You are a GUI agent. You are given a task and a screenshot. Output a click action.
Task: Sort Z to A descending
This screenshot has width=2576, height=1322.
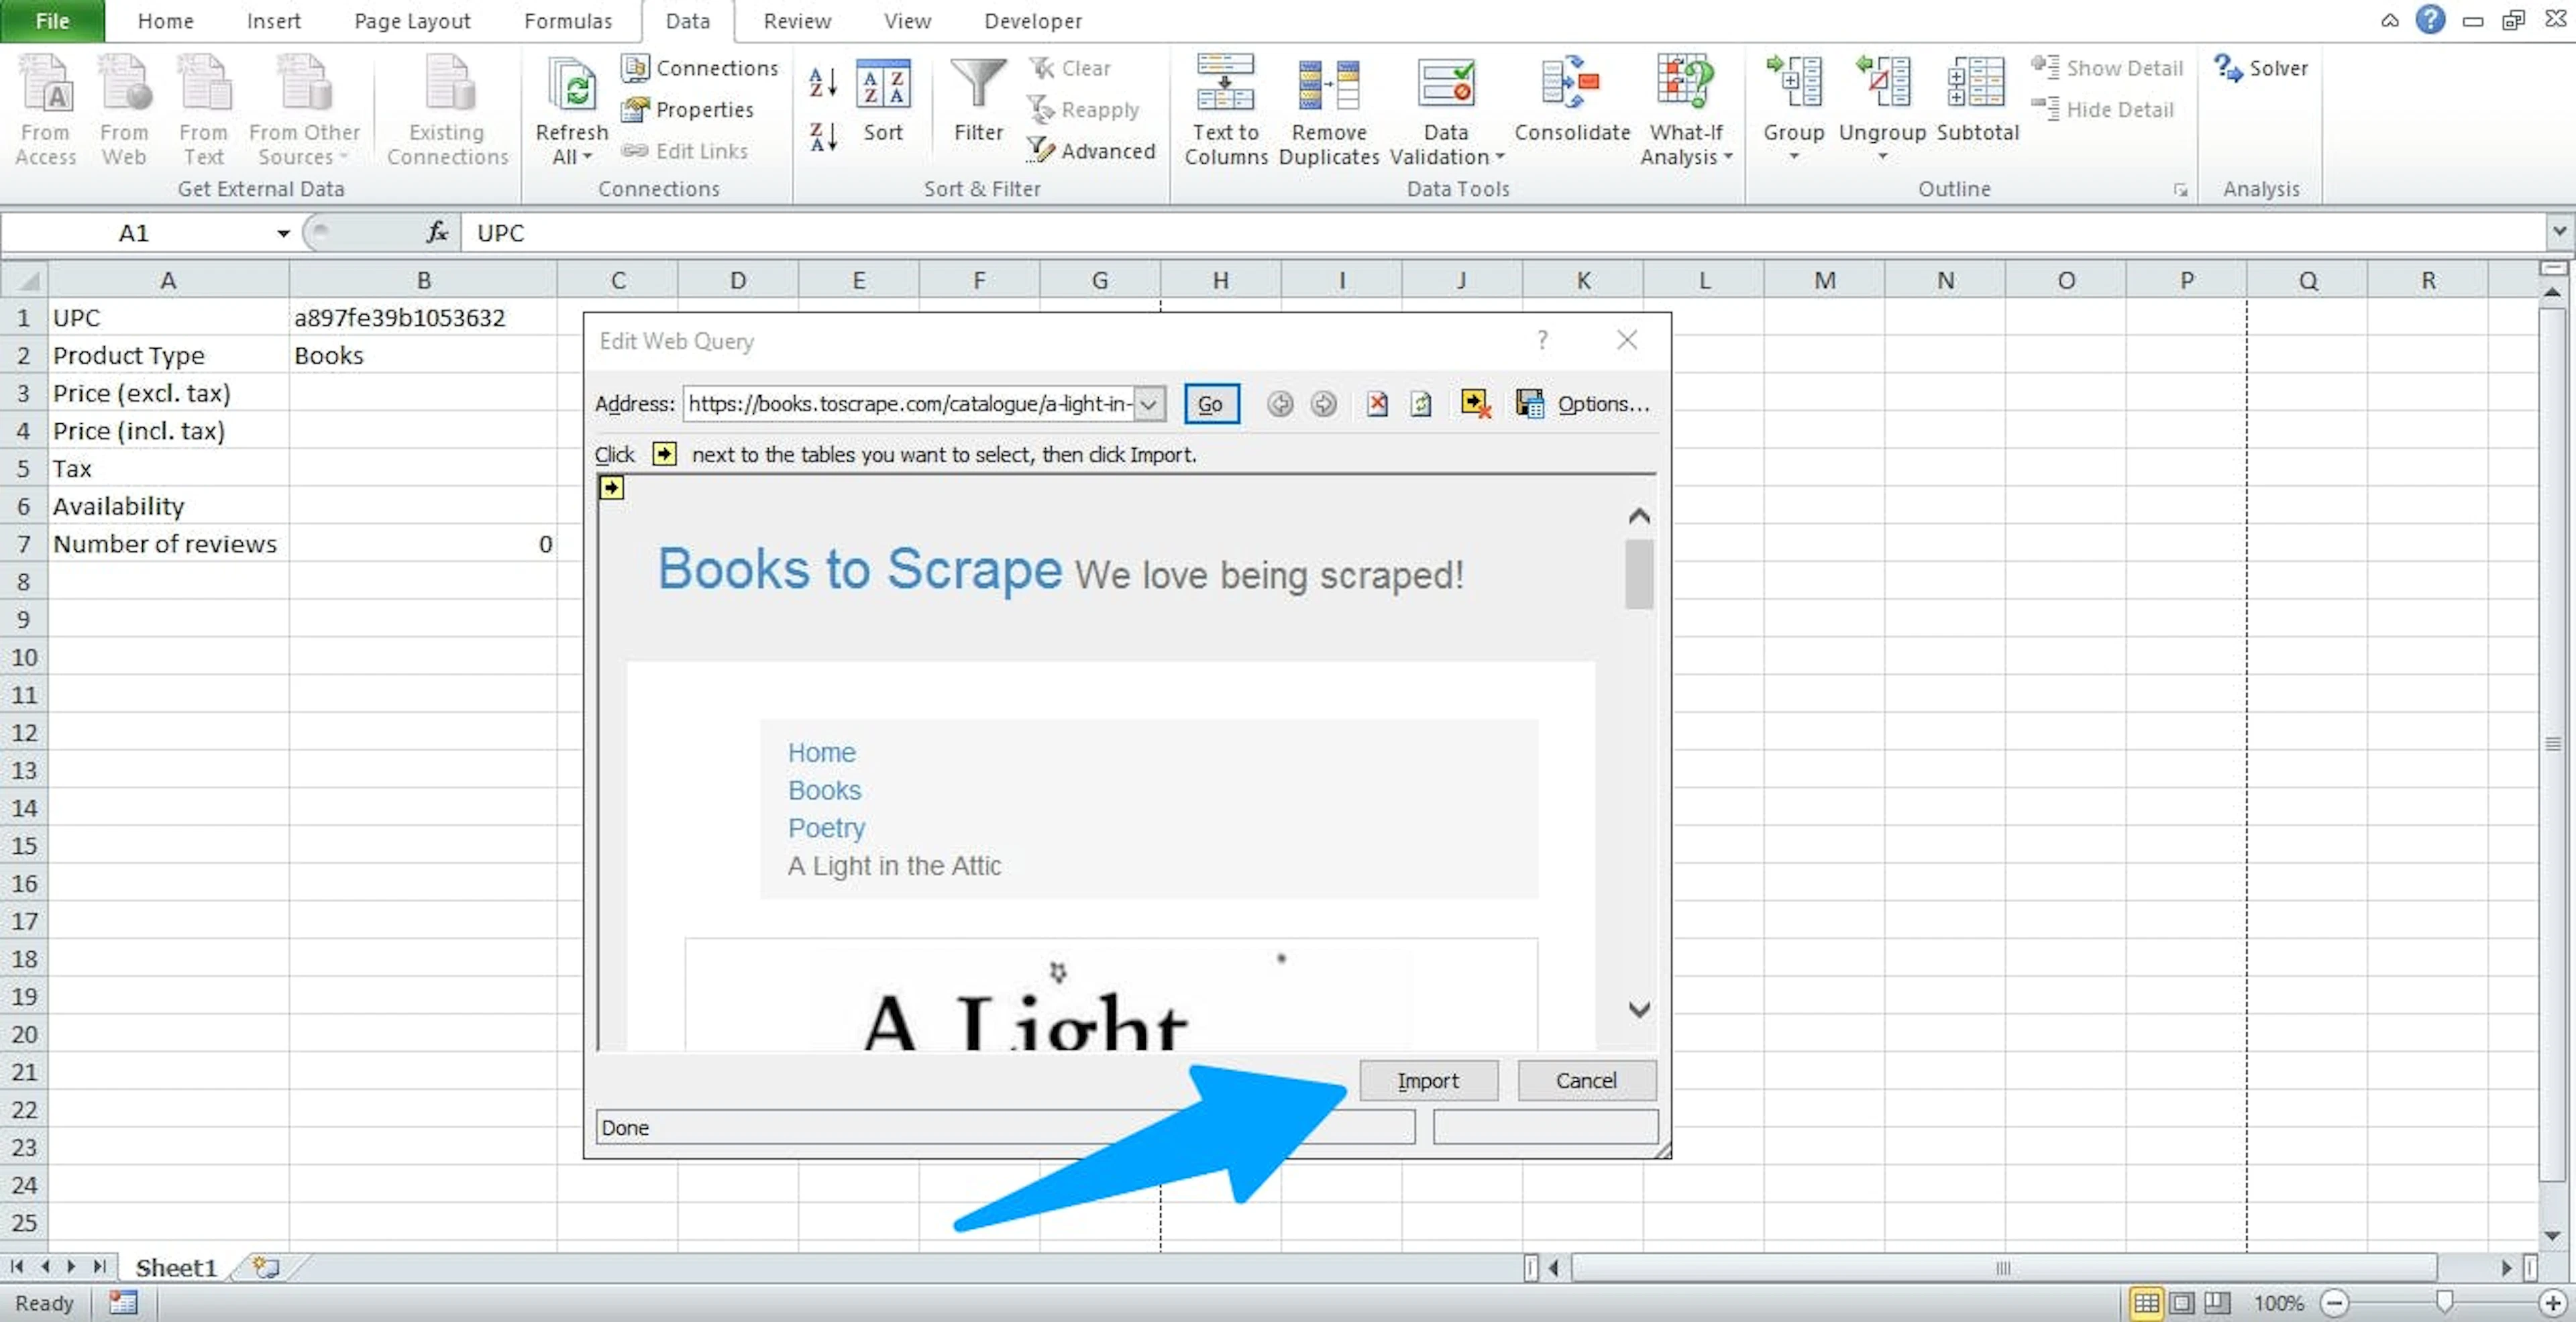[x=822, y=137]
